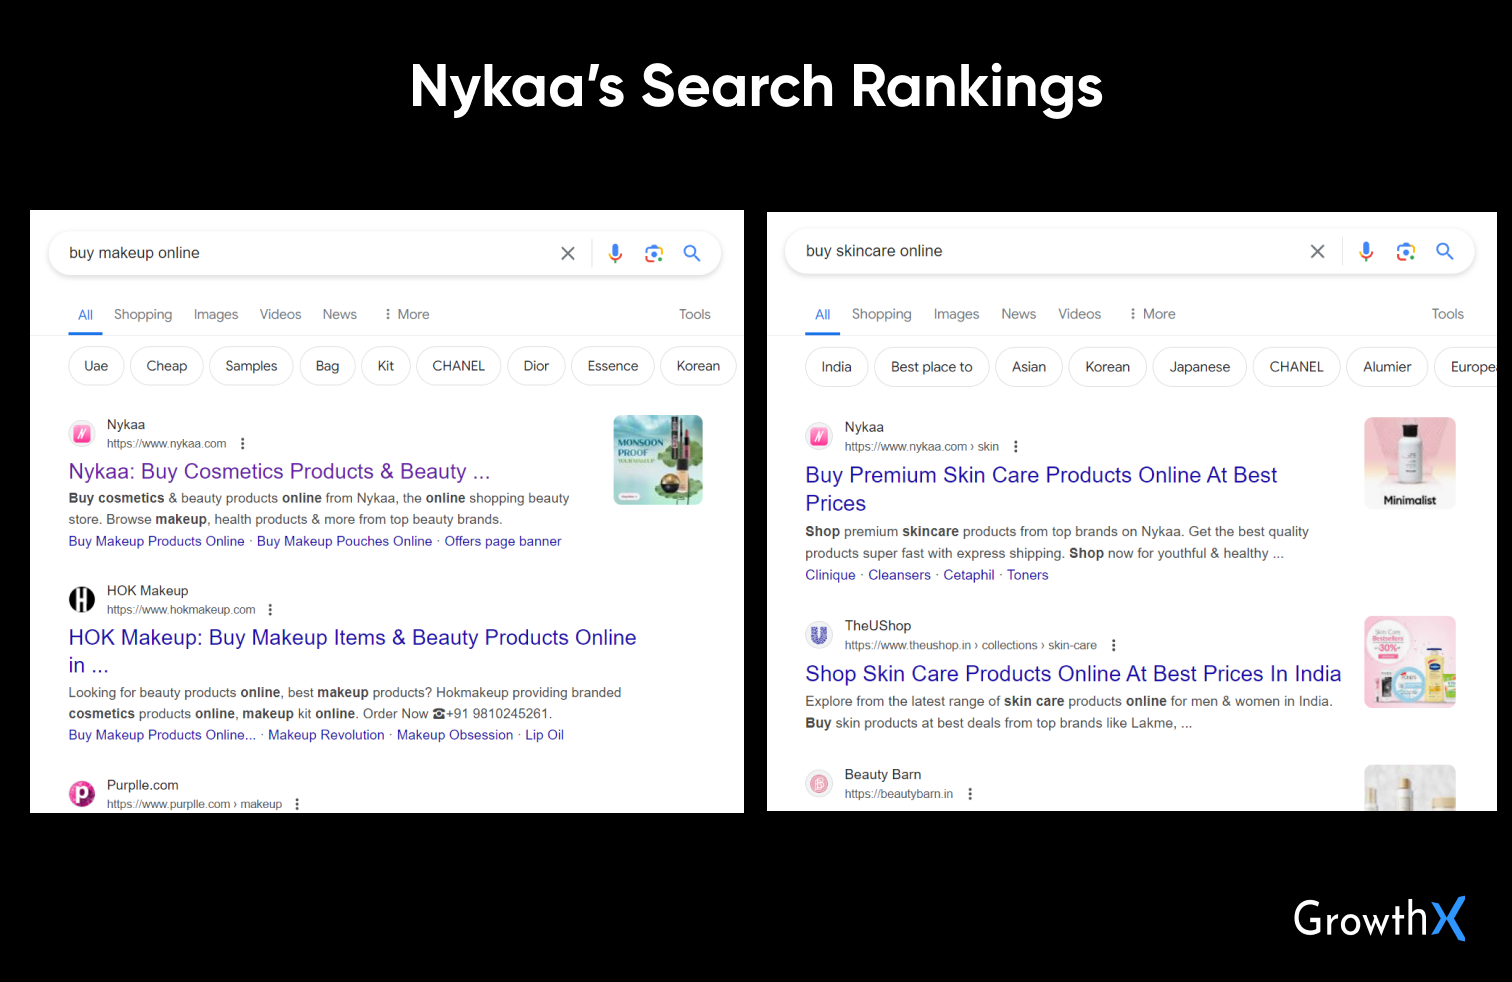Switch to Shopping tab in makeup search
Image resolution: width=1512 pixels, height=982 pixels.
[143, 314]
